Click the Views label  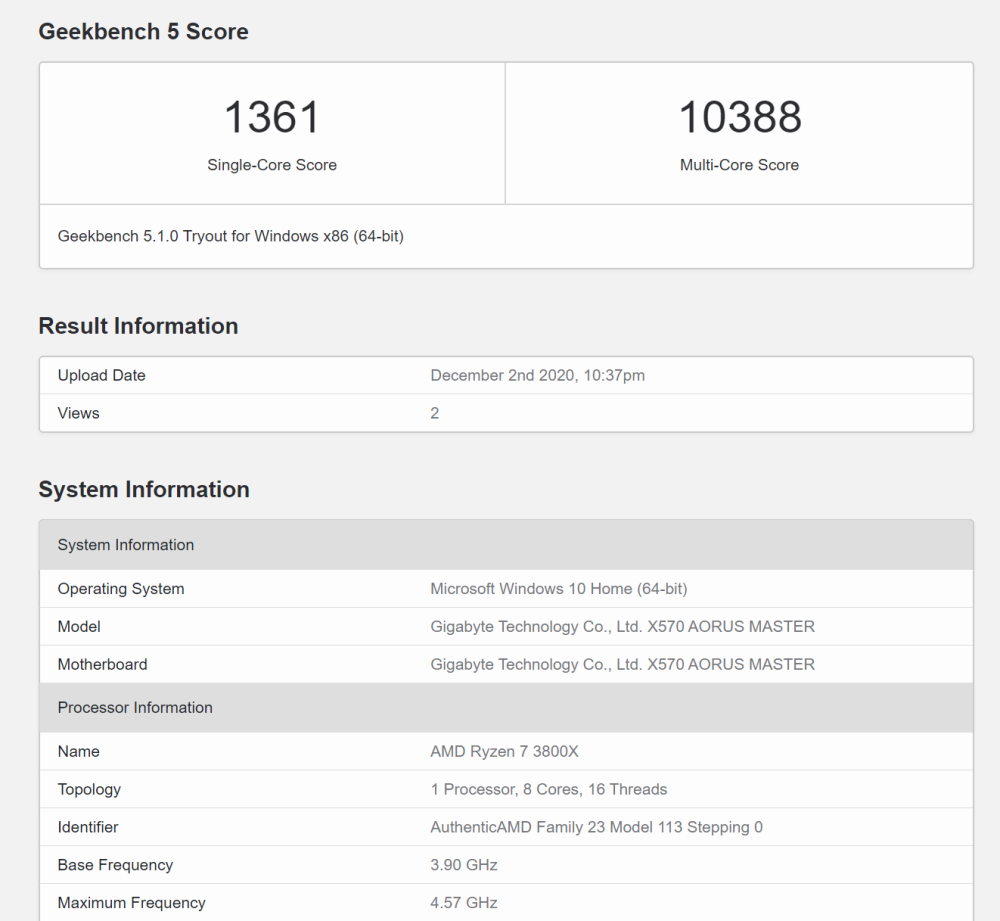pyautogui.click(x=78, y=413)
